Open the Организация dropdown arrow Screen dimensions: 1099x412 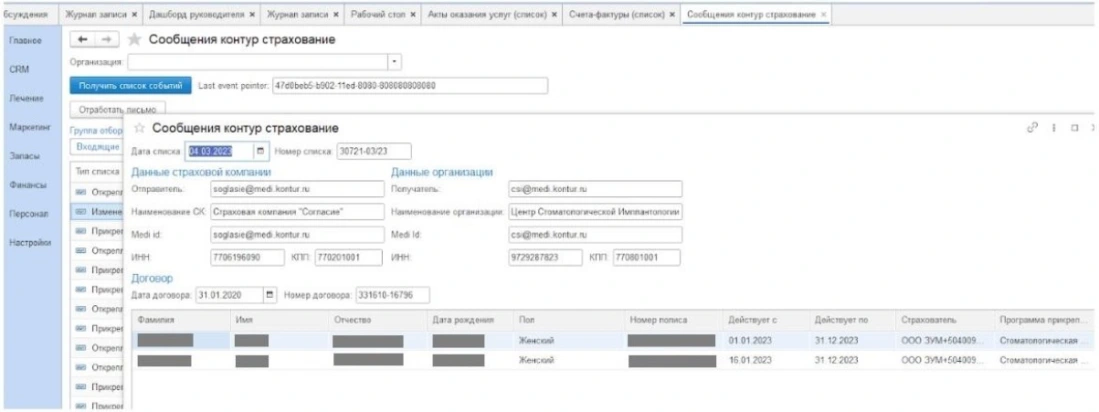[395, 62]
